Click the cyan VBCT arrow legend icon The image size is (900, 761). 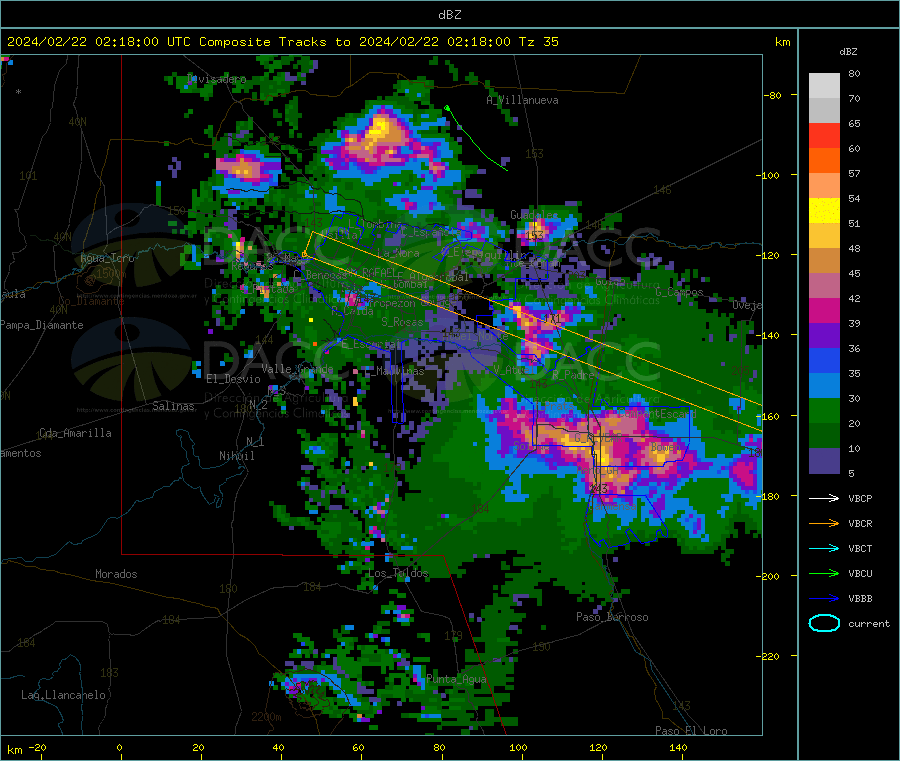824,548
